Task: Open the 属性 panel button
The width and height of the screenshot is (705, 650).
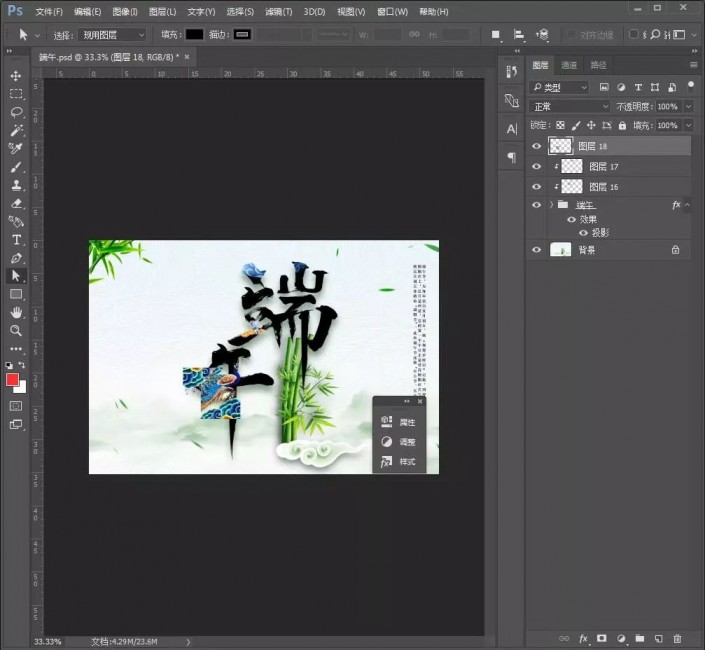Action: click(399, 422)
